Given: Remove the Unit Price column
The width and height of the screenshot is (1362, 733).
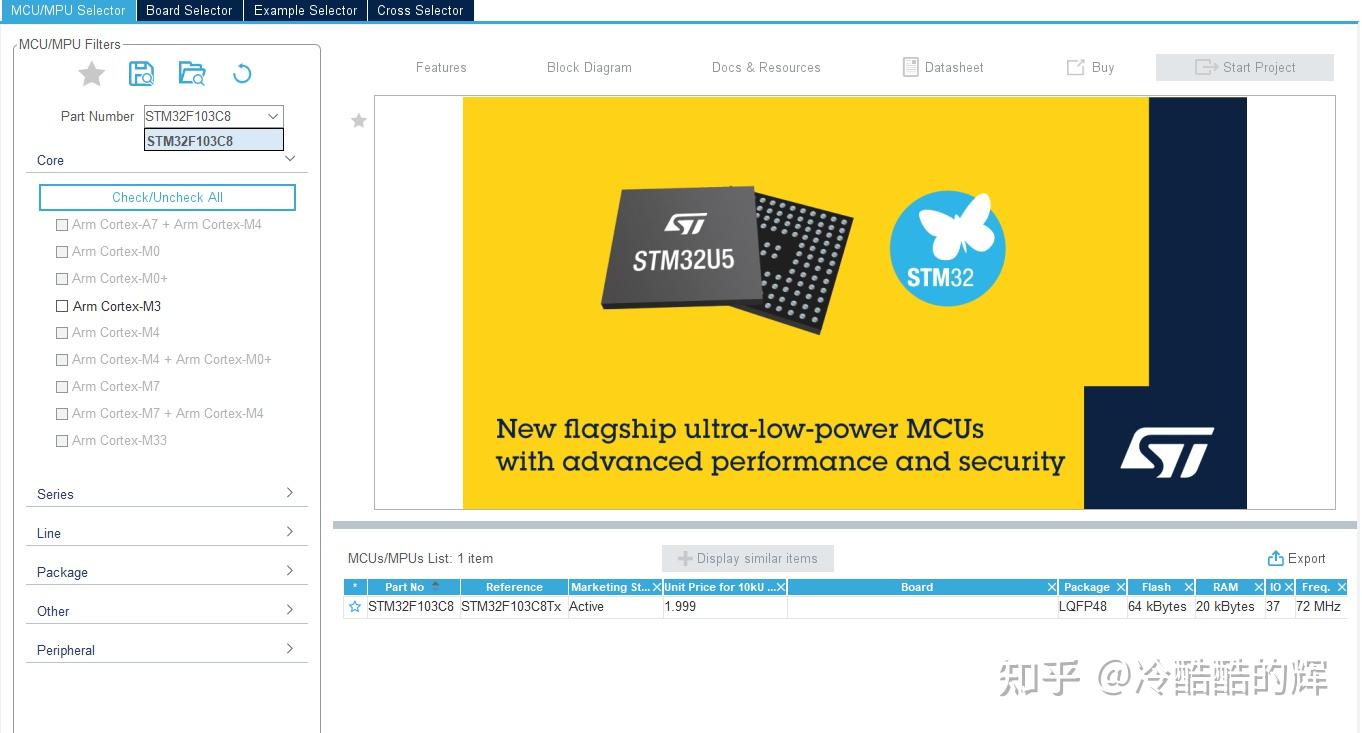Looking at the screenshot, I should click(x=781, y=587).
